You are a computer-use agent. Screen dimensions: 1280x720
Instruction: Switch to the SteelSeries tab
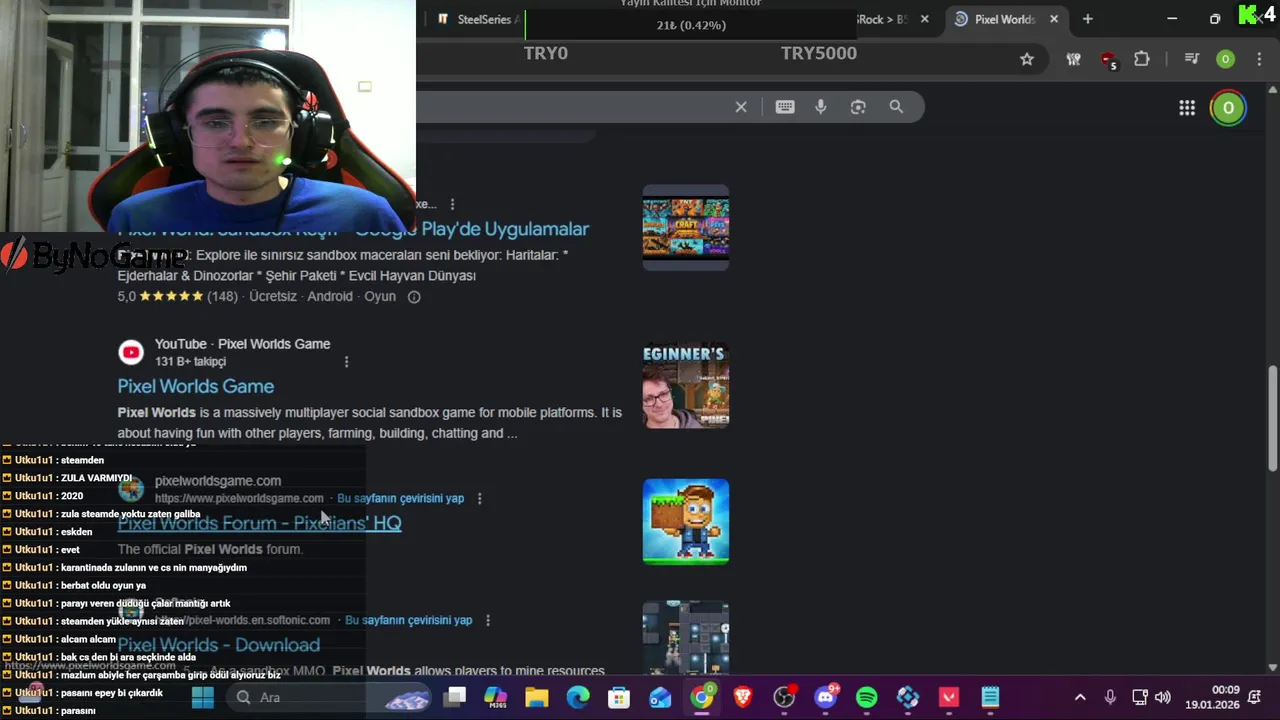pos(477,19)
